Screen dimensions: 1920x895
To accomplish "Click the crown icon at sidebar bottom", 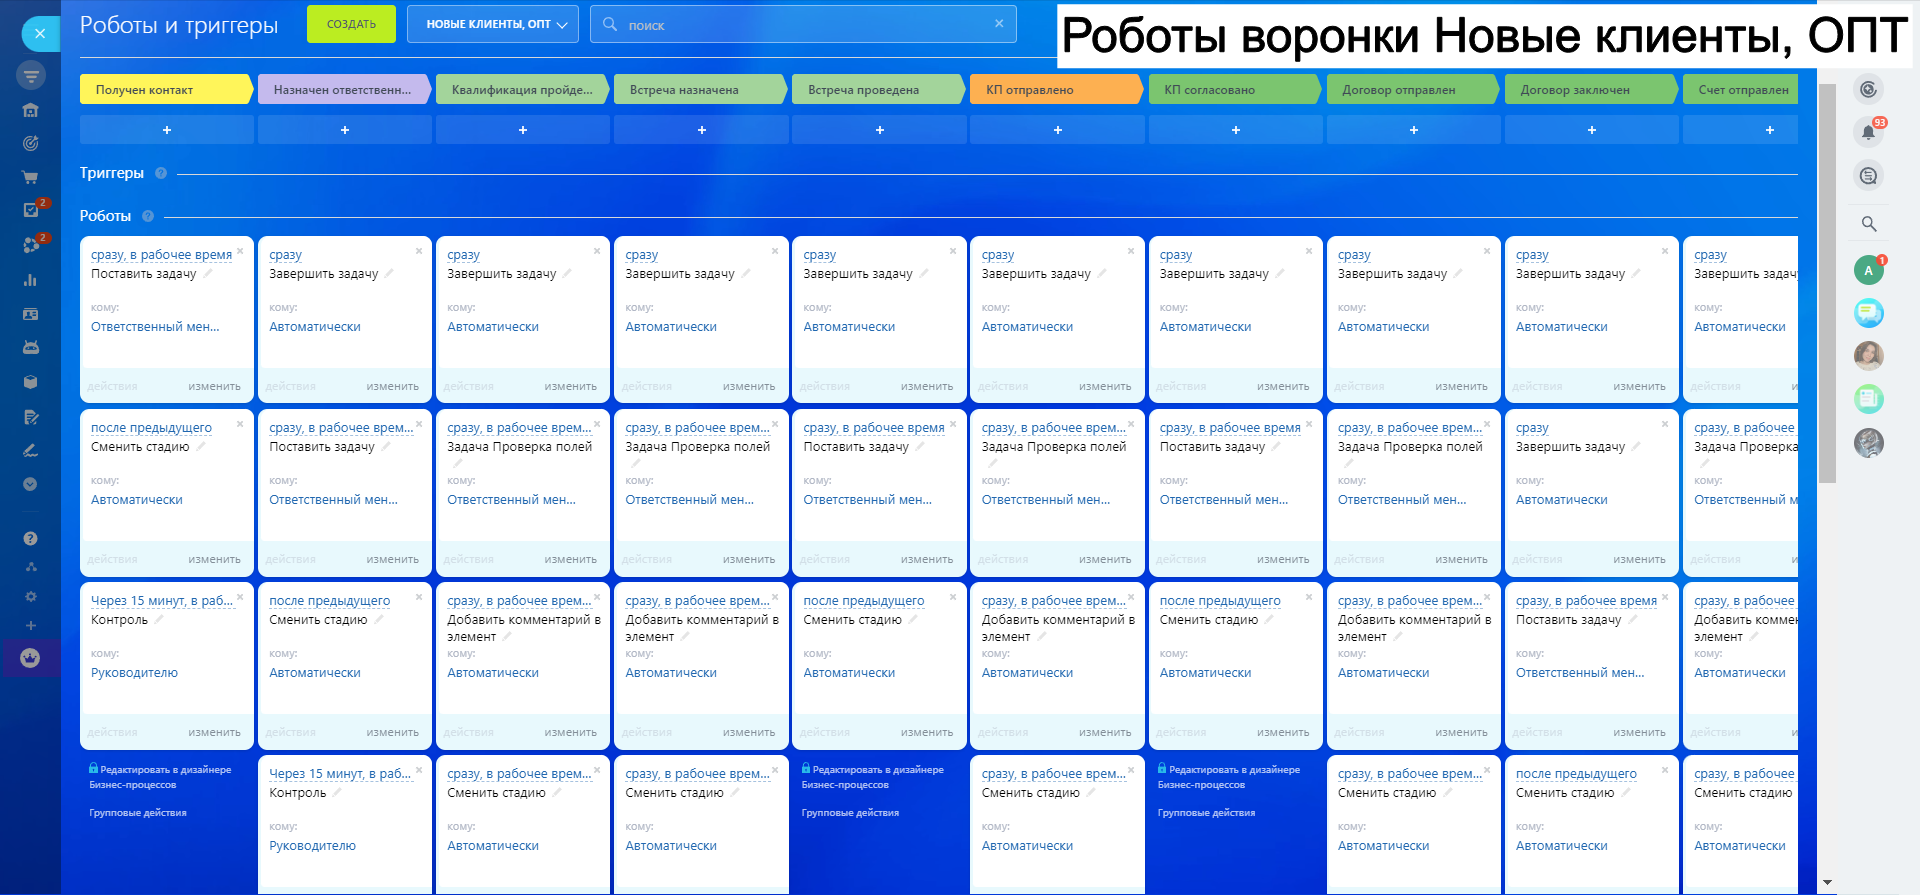I will click(x=30, y=658).
